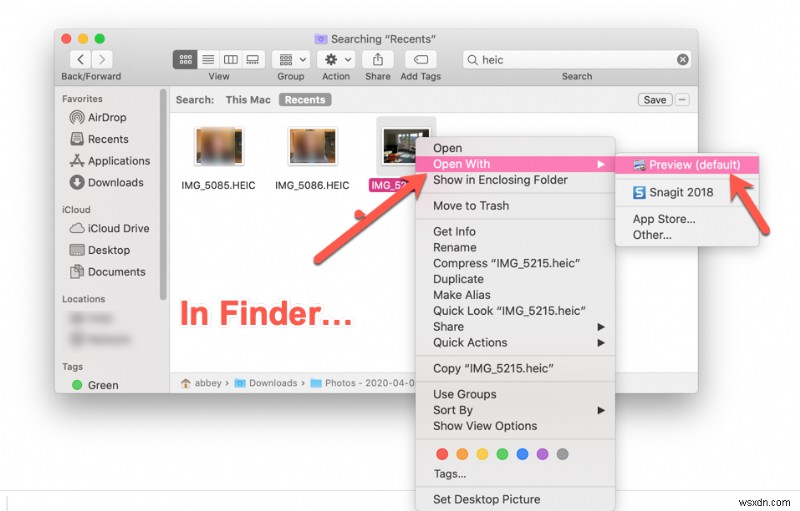Choose Get Info in context menu

[x=515, y=232]
